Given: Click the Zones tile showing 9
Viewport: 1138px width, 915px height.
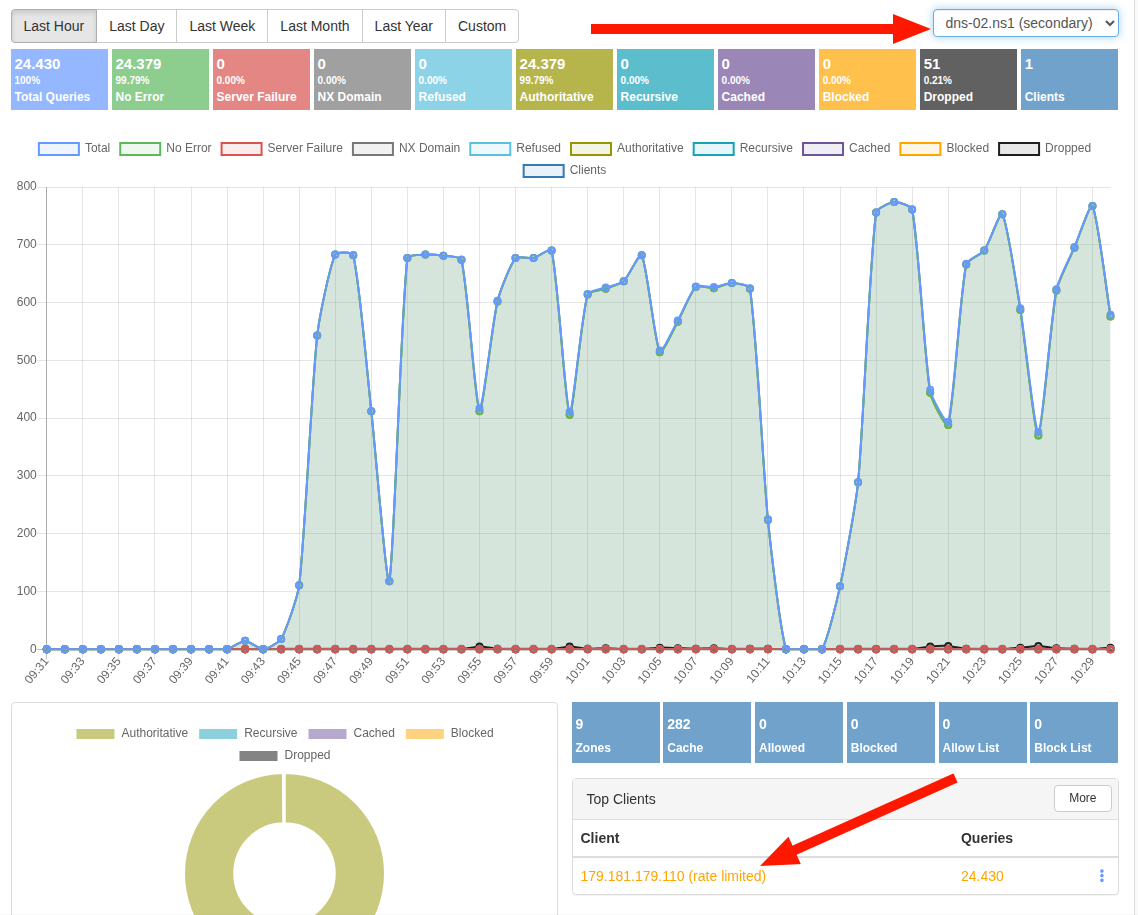Looking at the screenshot, I should coord(615,733).
